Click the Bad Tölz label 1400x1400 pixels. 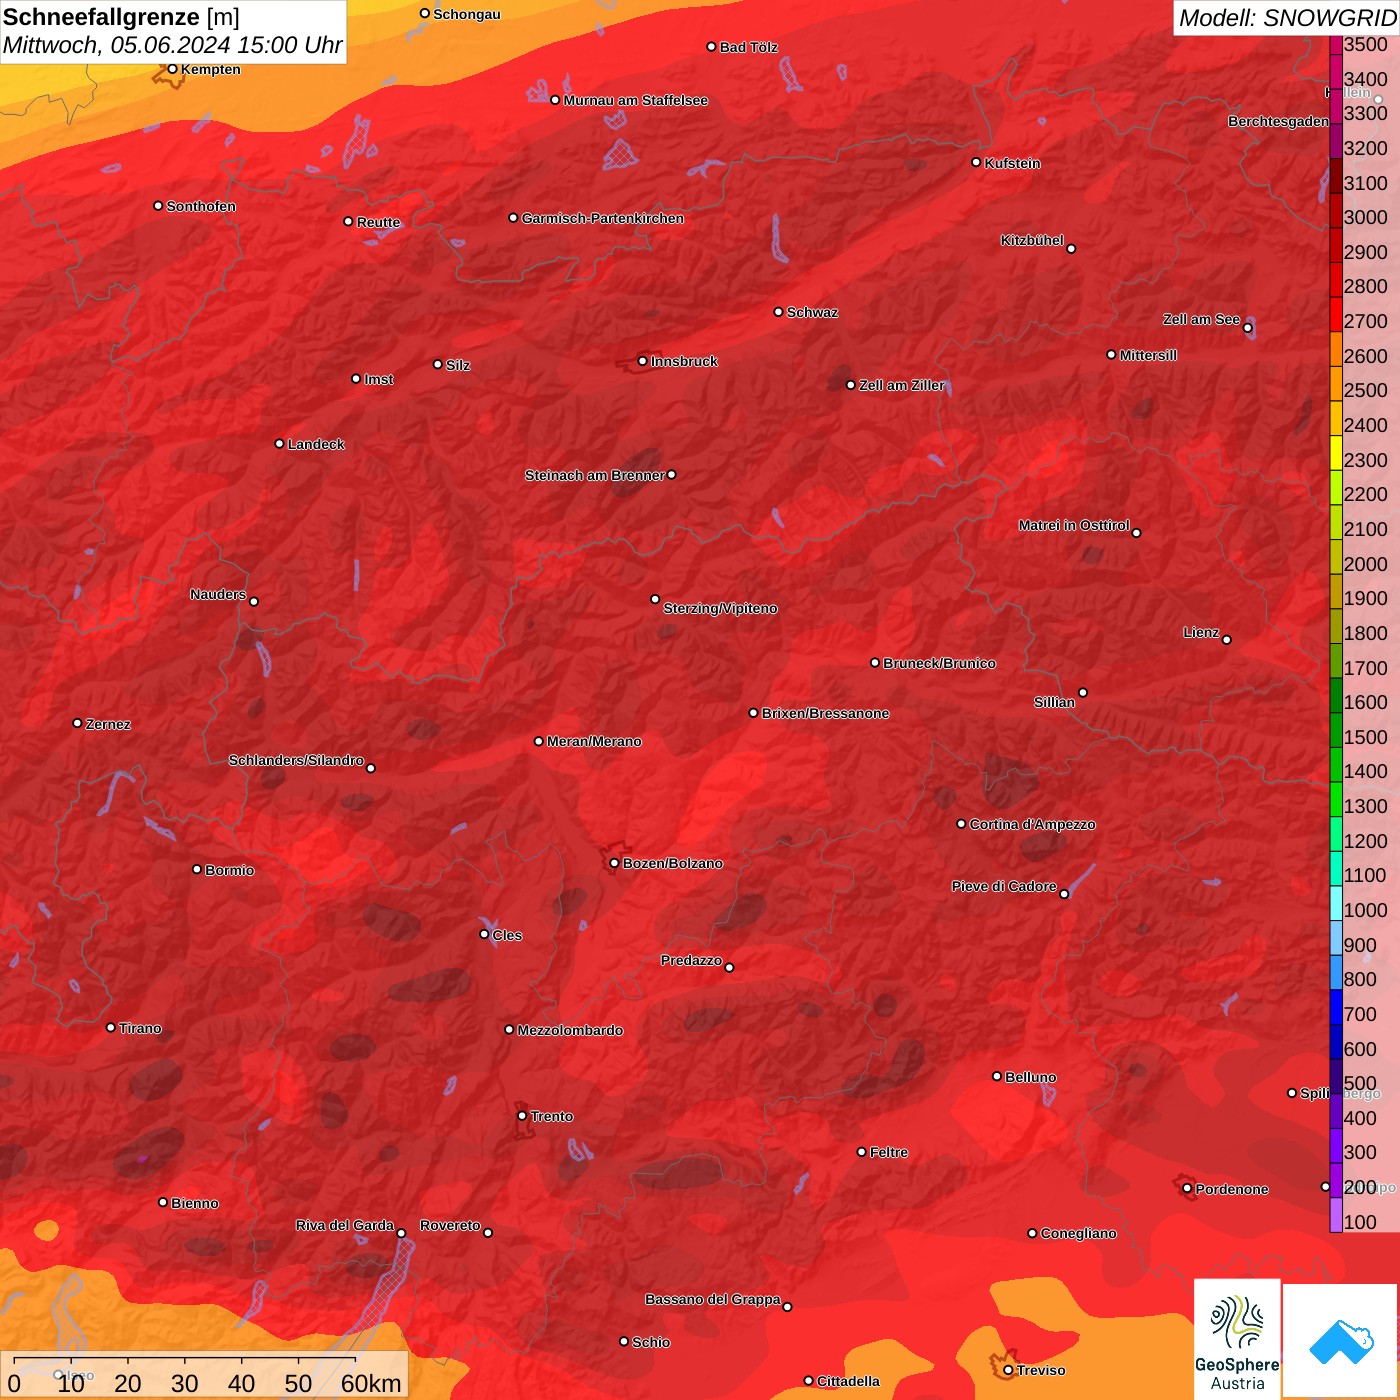tap(748, 47)
